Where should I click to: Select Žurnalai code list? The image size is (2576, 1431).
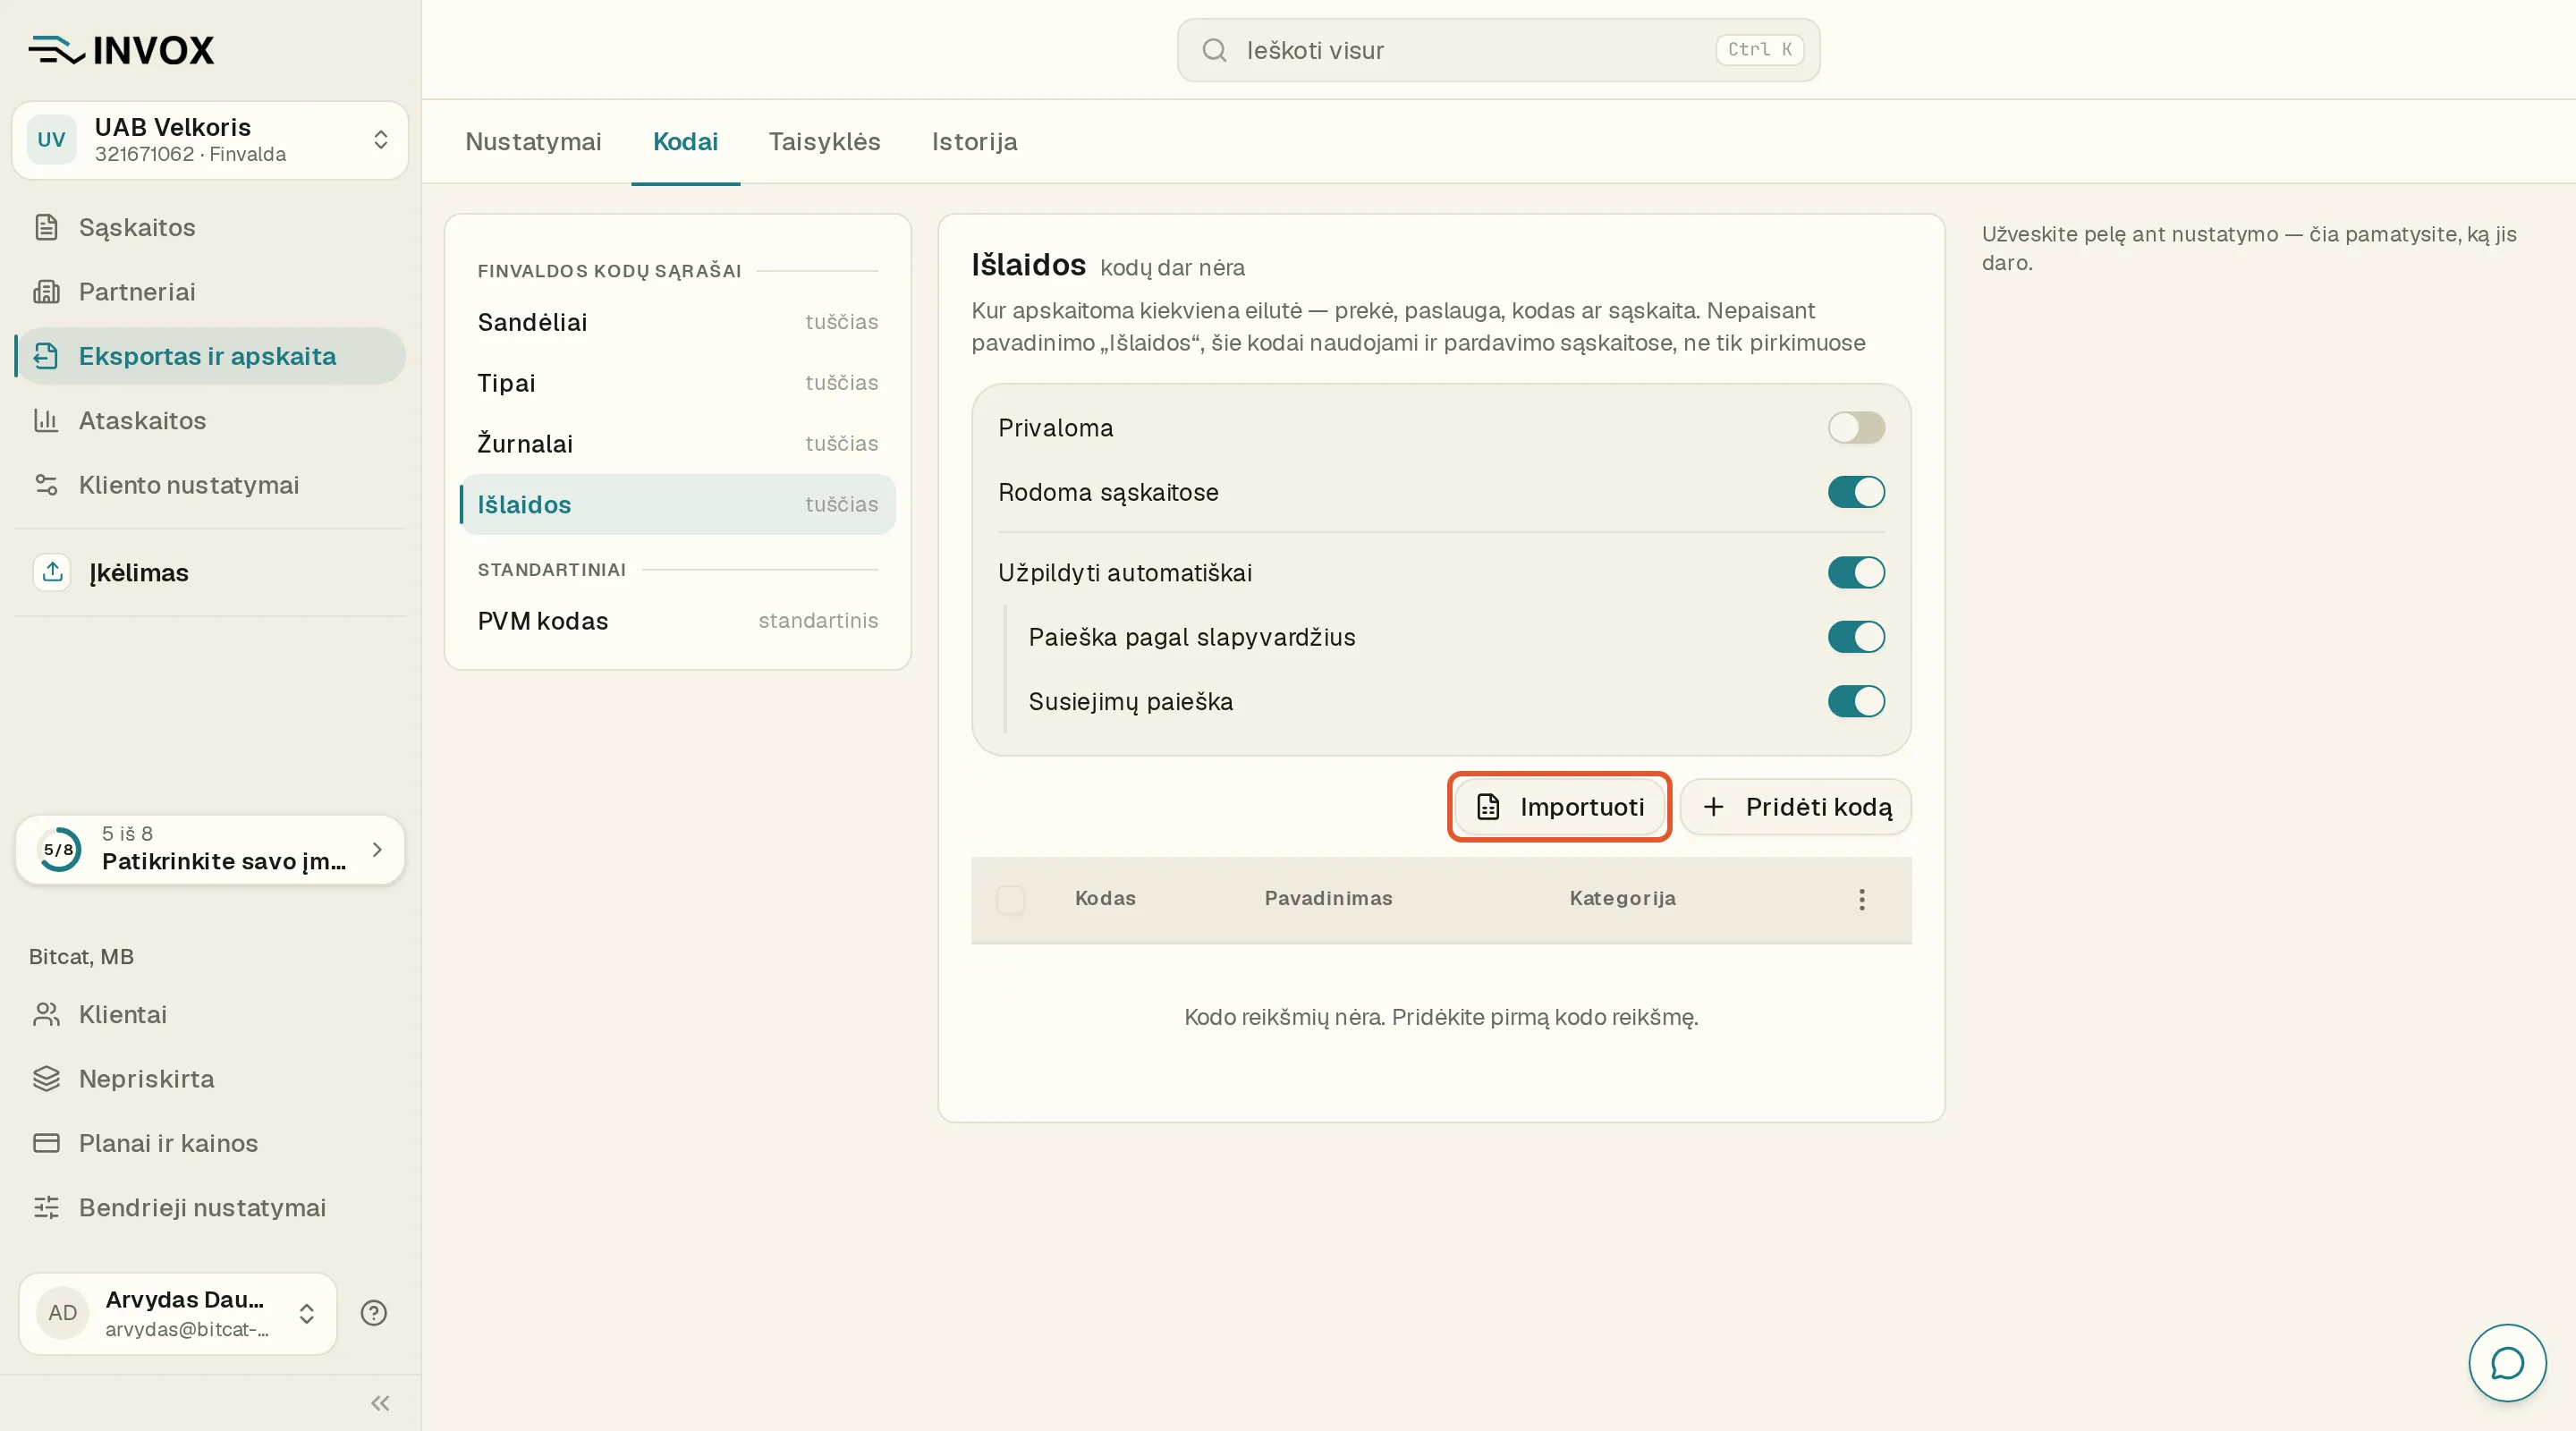click(x=677, y=444)
